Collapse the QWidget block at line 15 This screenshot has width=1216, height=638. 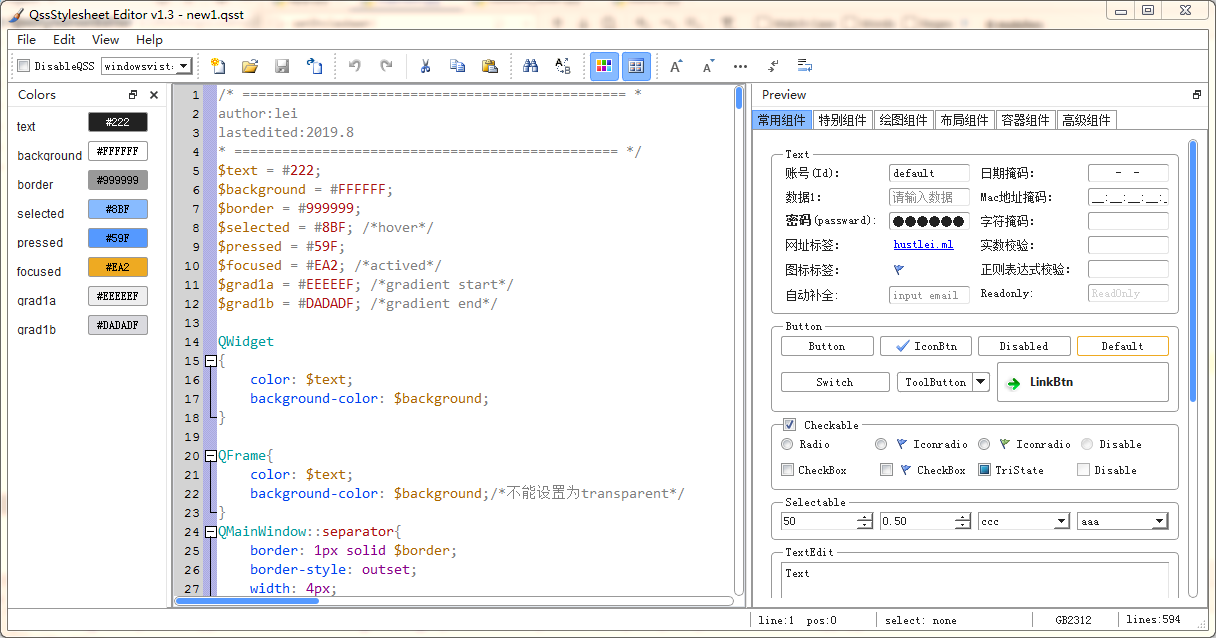coord(210,361)
